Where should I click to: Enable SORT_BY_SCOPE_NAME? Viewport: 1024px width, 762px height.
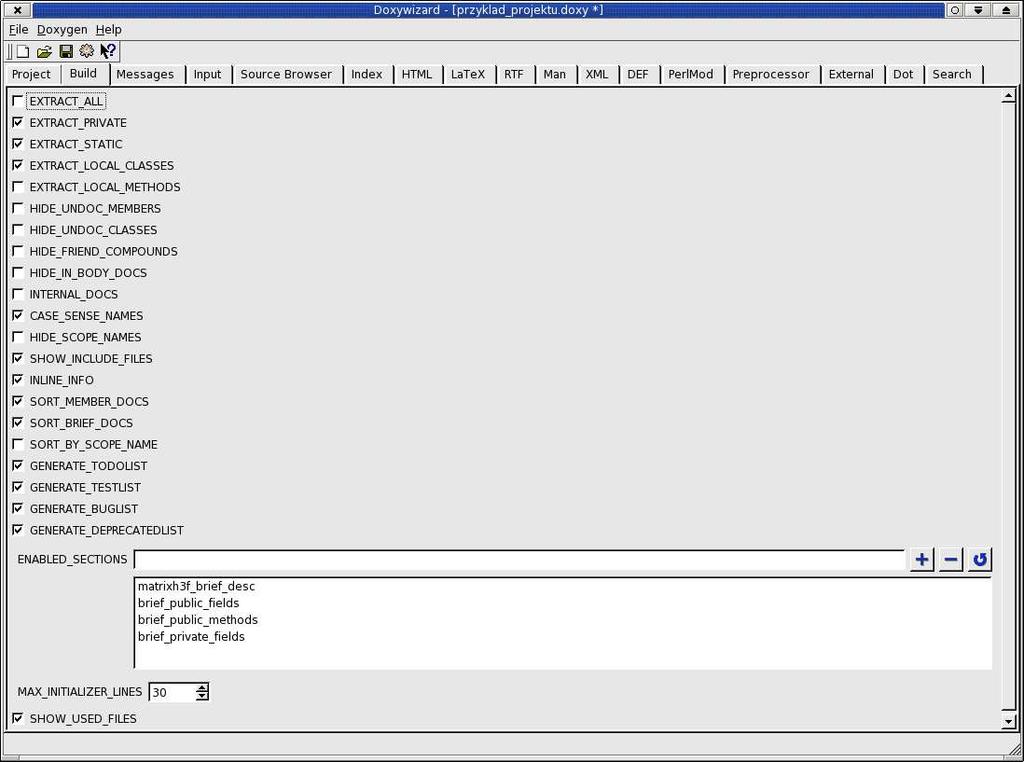click(x=18, y=444)
